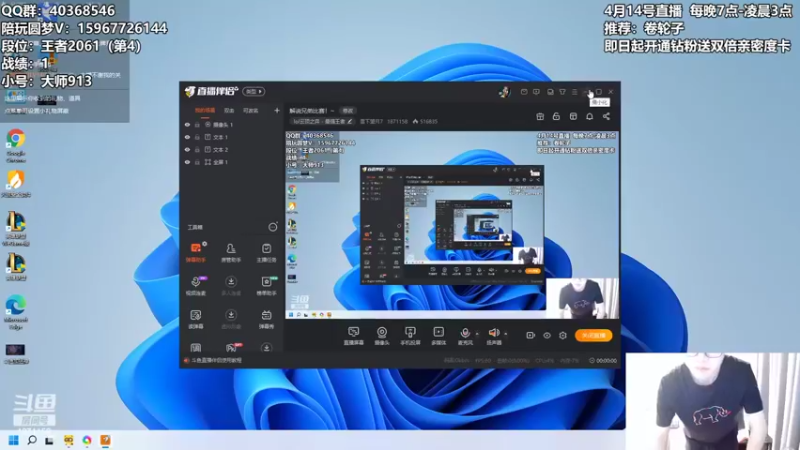Mute the 扬声器 speaker
This screenshot has height=450, width=800.
click(x=493, y=336)
